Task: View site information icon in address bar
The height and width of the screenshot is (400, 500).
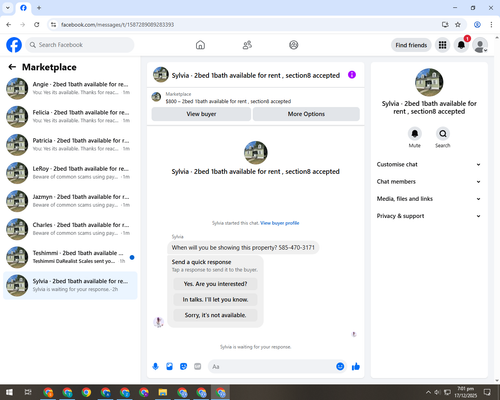Action: pyautogui.click(x=53, y=25)
